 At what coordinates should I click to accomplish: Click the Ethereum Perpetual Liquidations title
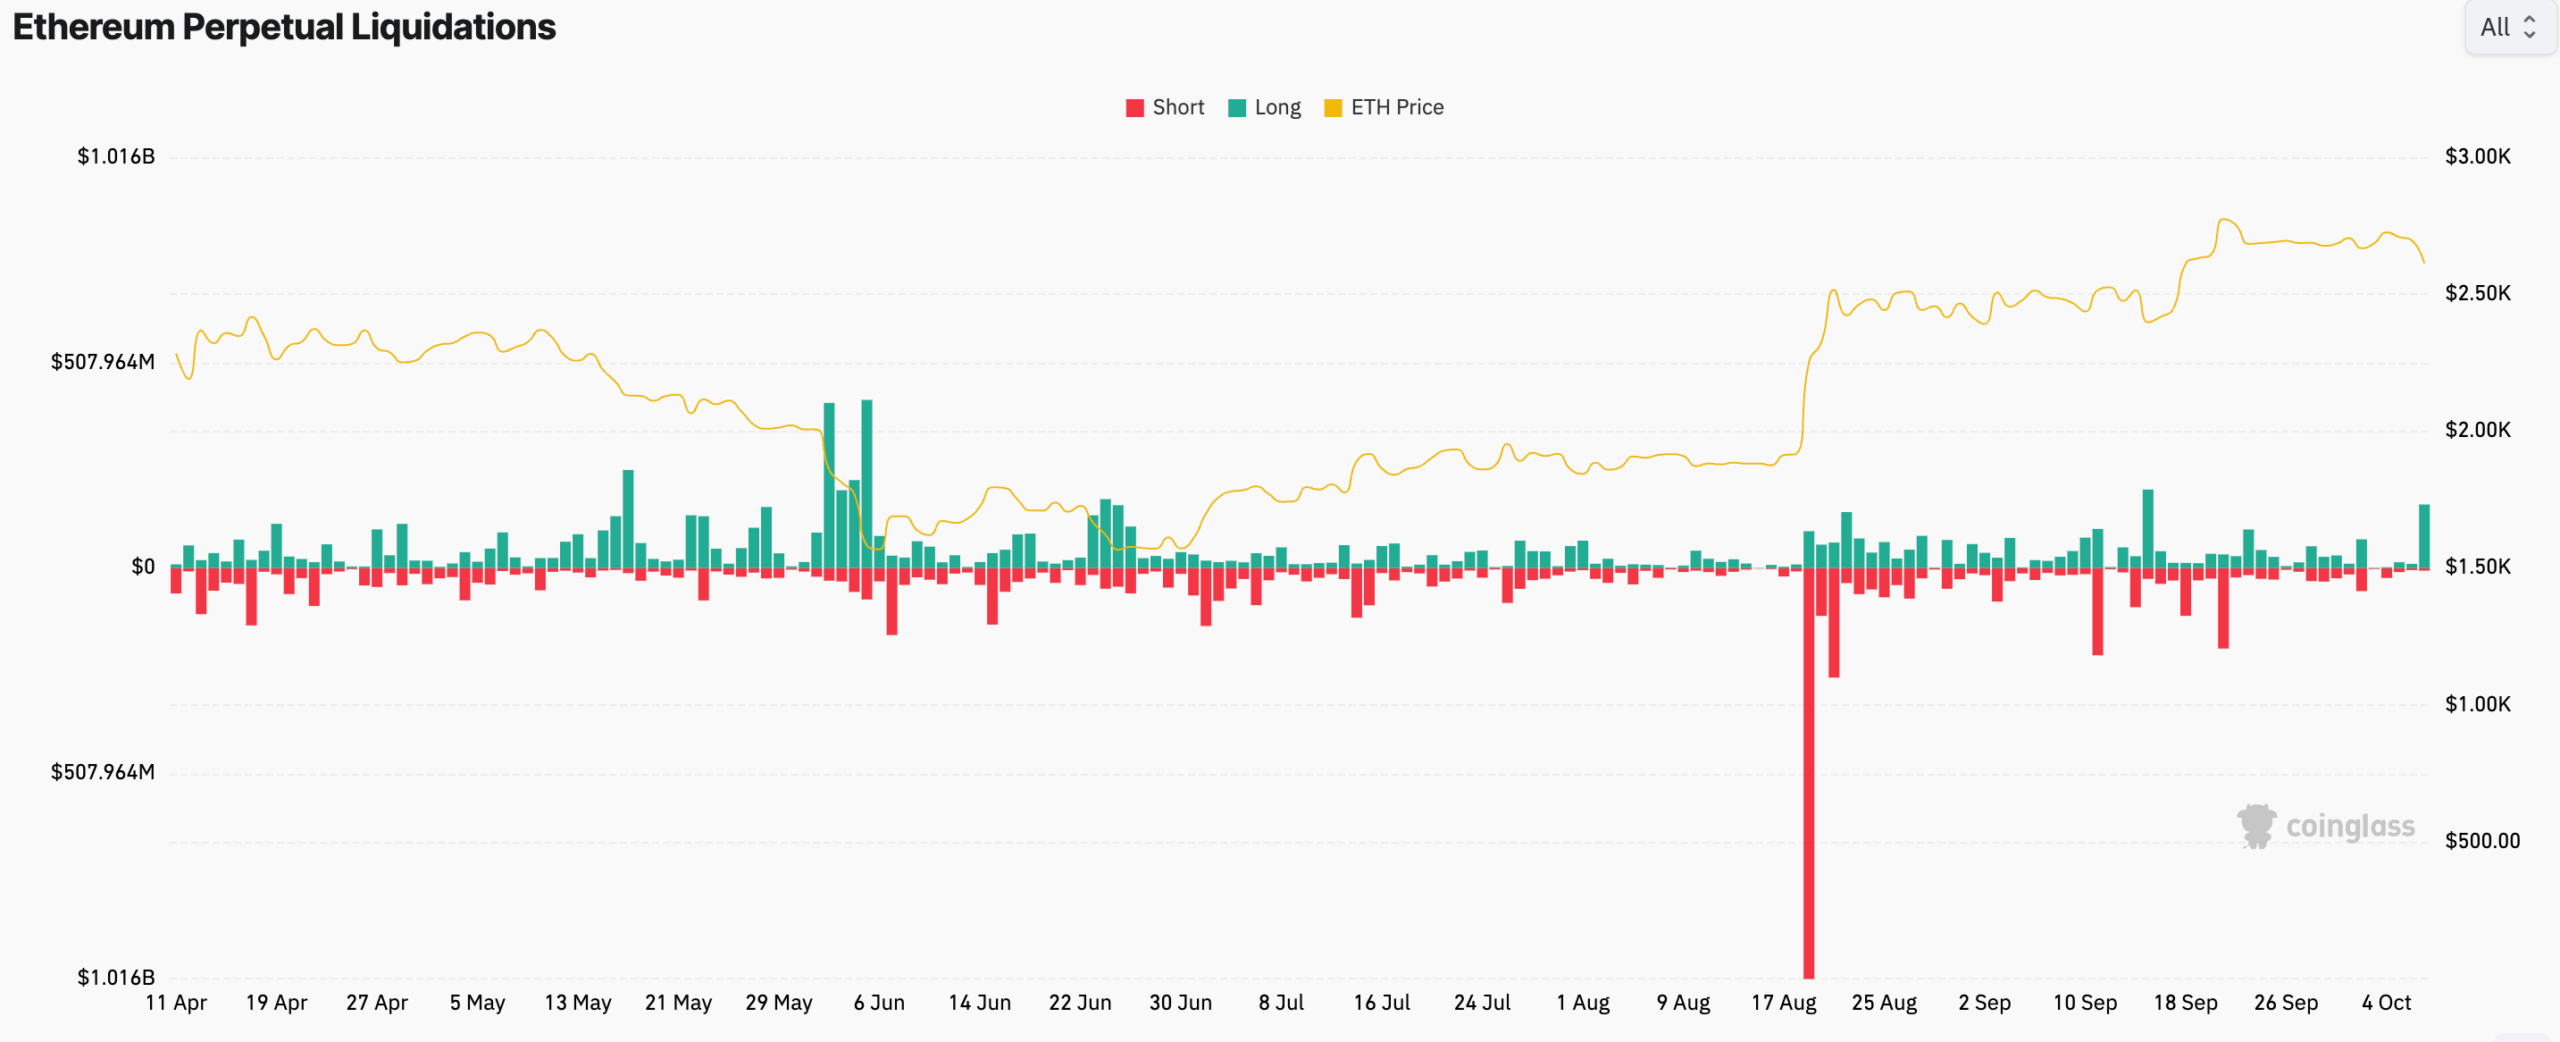[284, 27]
